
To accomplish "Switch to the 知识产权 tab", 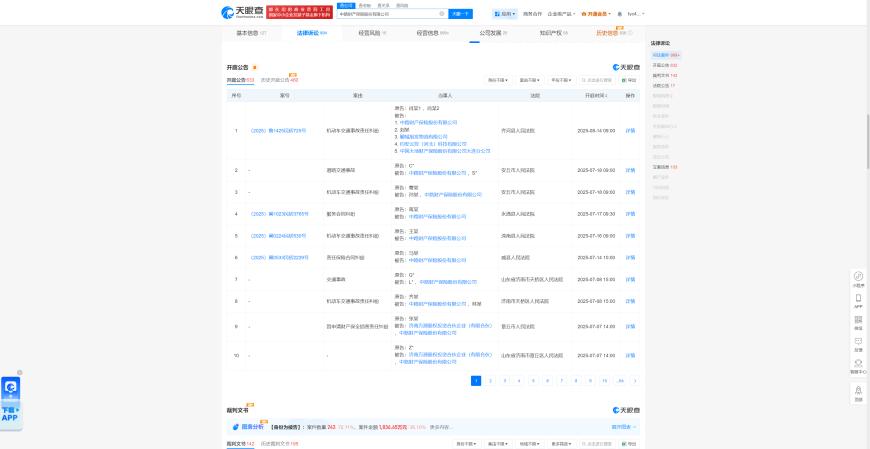I will (x=553, y=33).
